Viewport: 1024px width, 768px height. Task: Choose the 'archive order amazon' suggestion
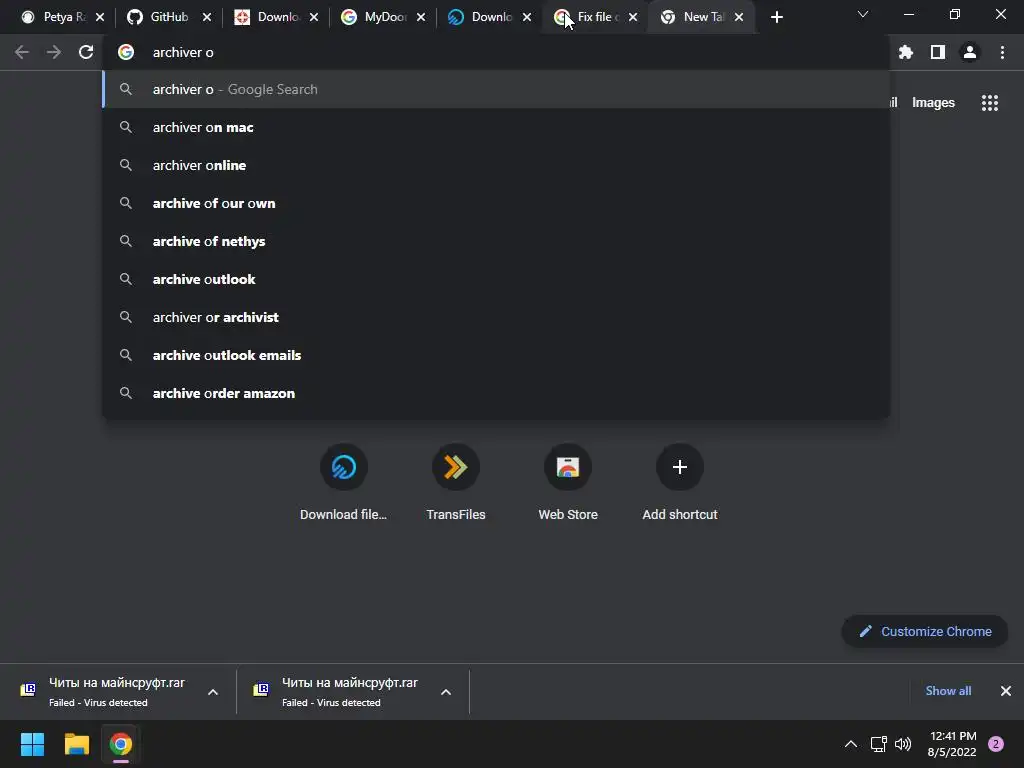(x=496, y=393)
